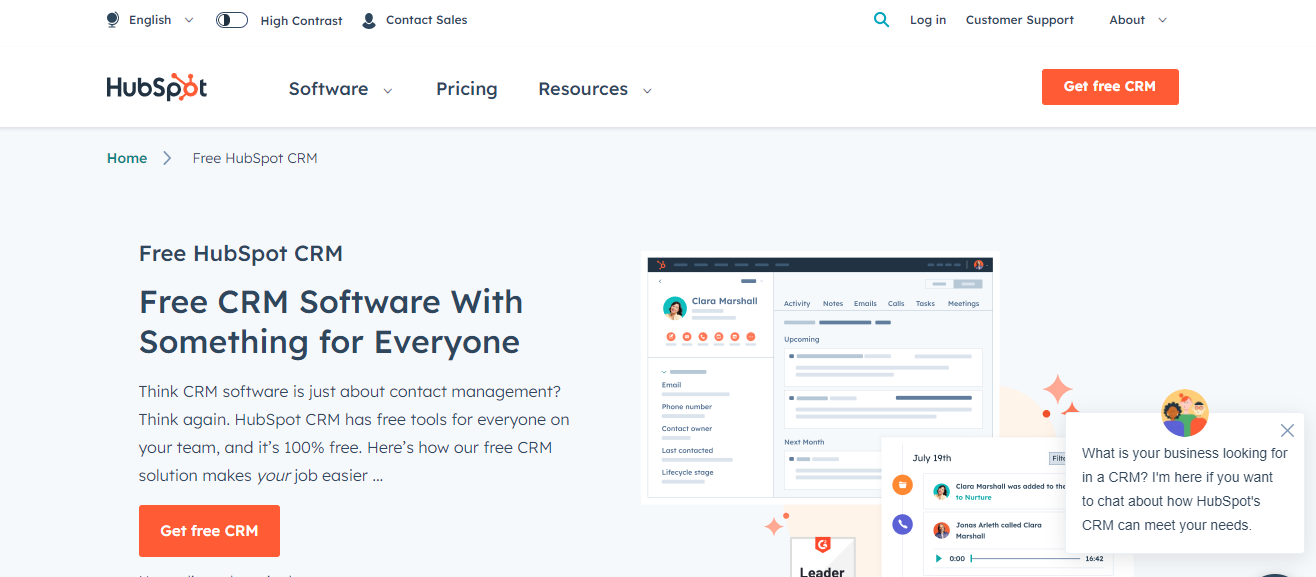The image size is (1316, 577).
Task: Click the chat message bubble text
Action: (x=1184, y=489)
